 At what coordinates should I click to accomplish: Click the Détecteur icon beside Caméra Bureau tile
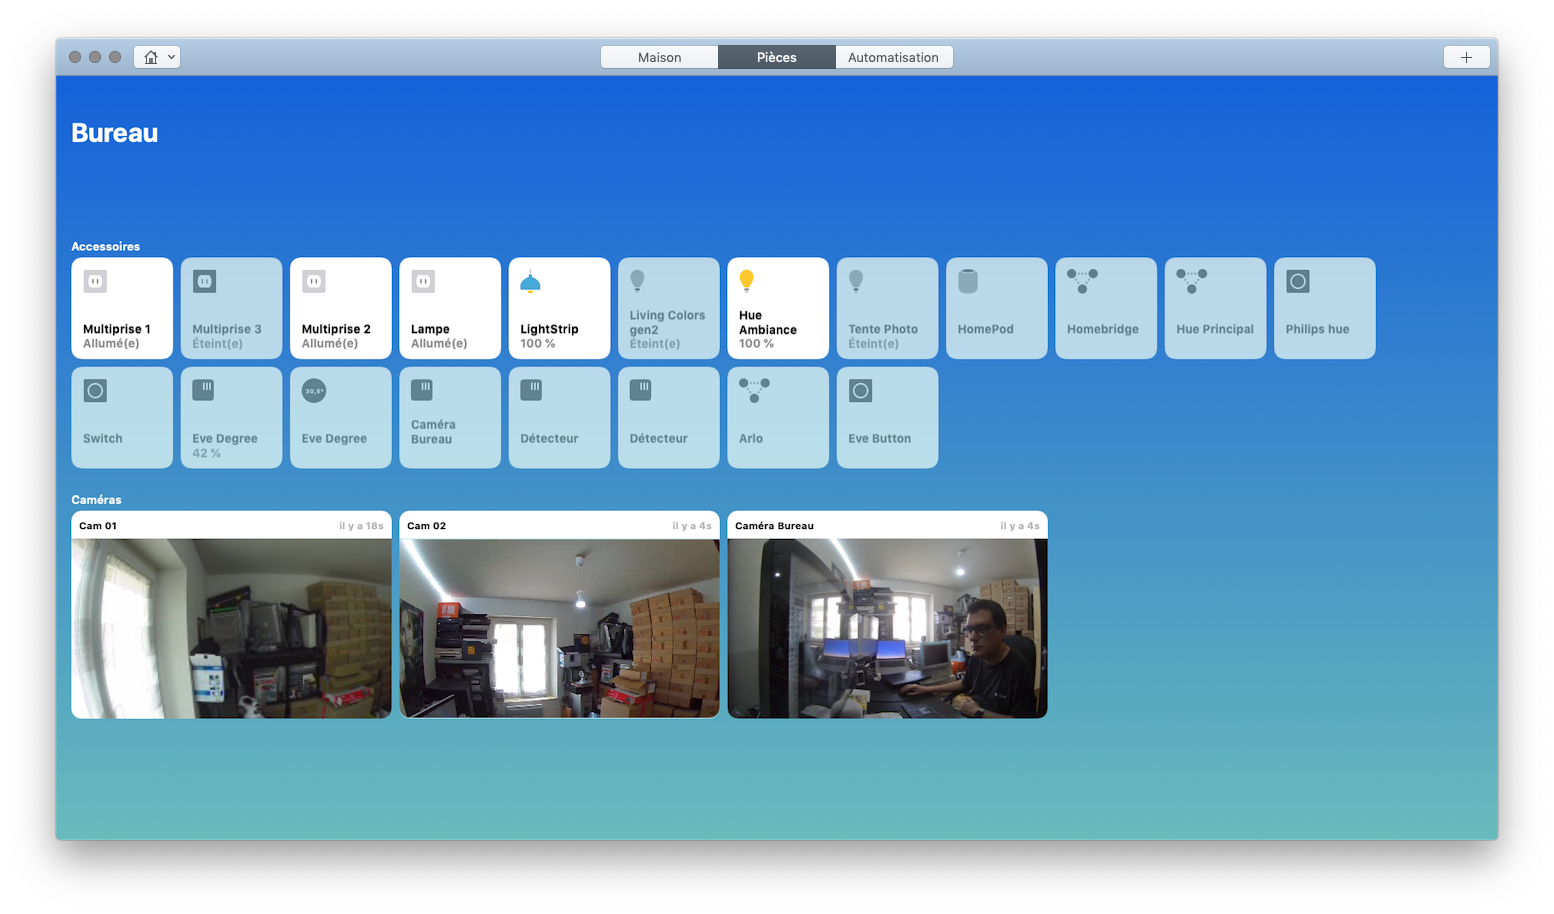(531, 390)
